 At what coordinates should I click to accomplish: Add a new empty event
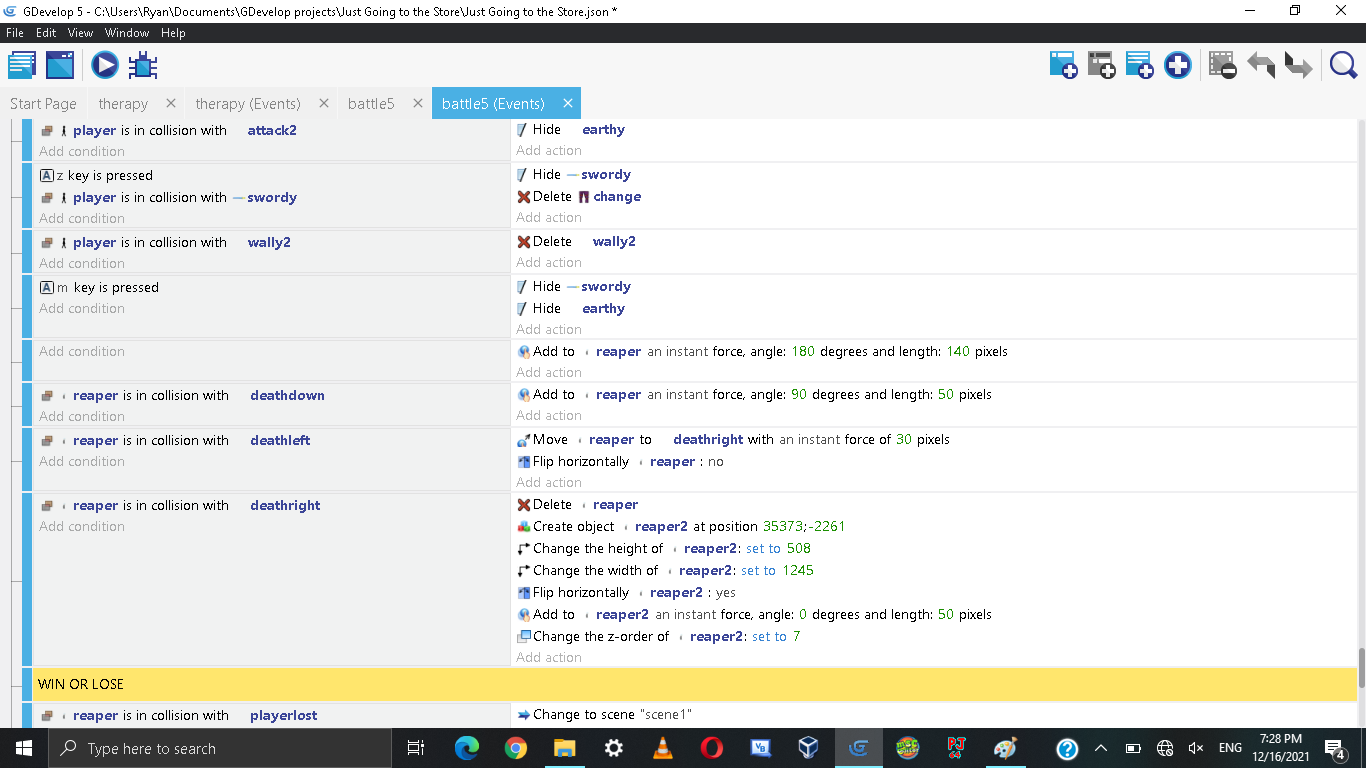pyautogui.click(x=1063, y=66)
